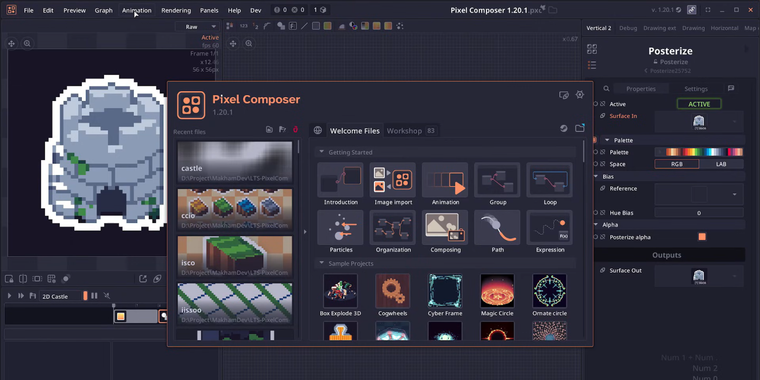The height and width of the screenshot is (380, 760).
Task: Click the curve icon in graph toolbar
Action: (x=267, y=26)
